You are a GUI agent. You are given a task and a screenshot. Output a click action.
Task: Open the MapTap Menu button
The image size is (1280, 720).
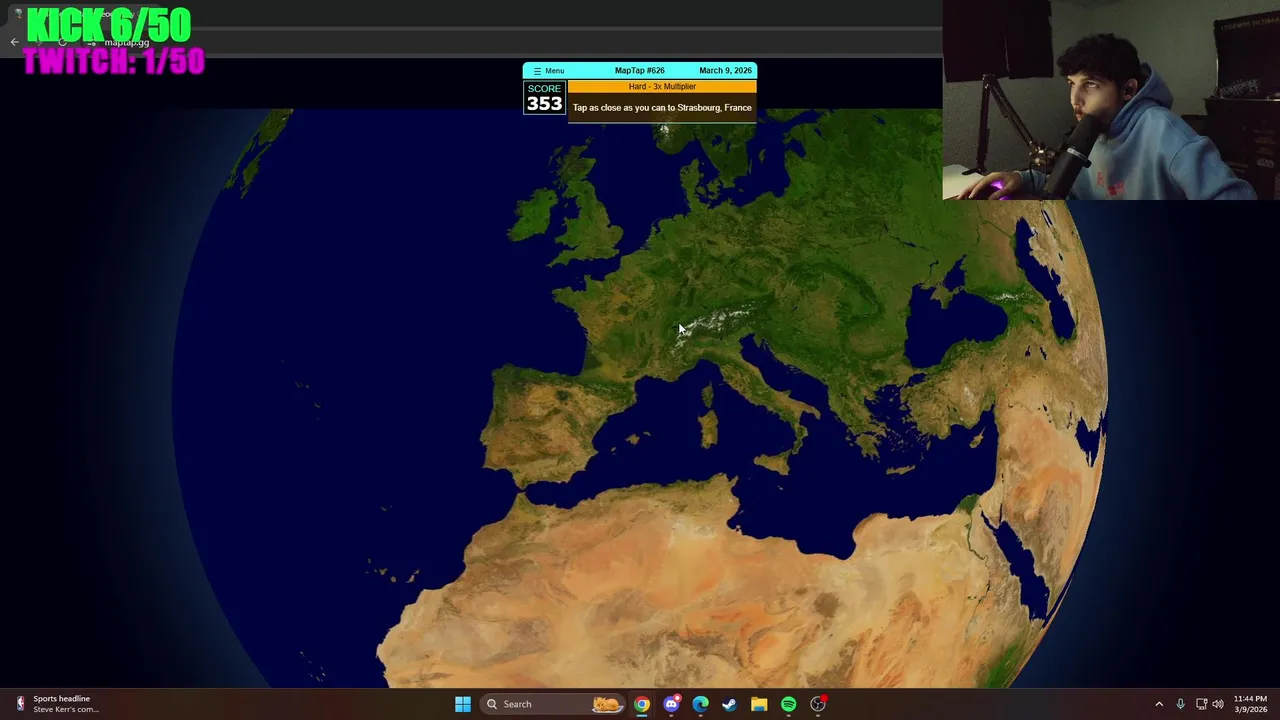click(x=548, y=71)
